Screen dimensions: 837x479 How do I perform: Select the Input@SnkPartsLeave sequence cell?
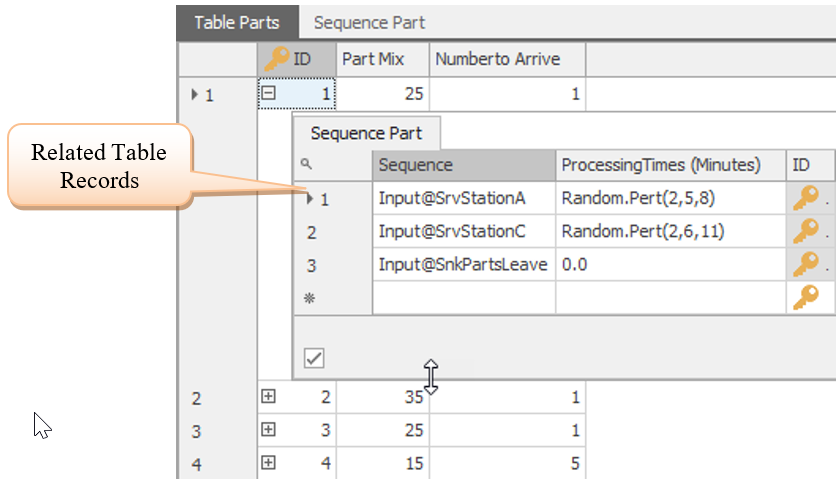[x=464, y=264]
